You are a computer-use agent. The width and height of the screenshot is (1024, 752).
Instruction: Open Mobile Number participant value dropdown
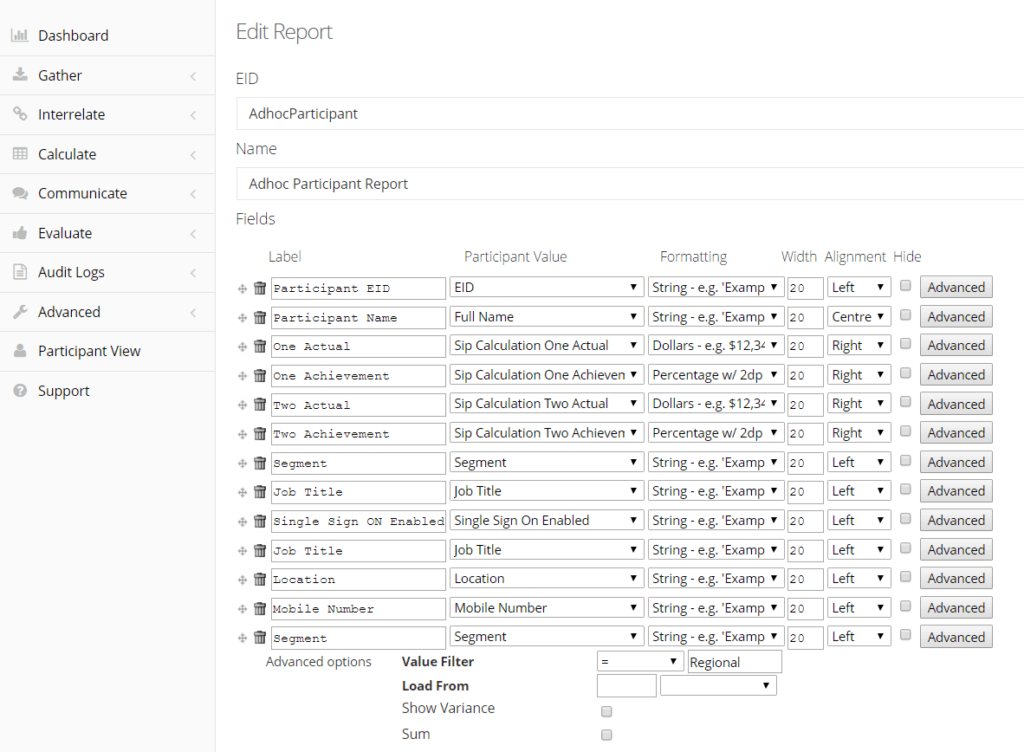tap(545, 608)
